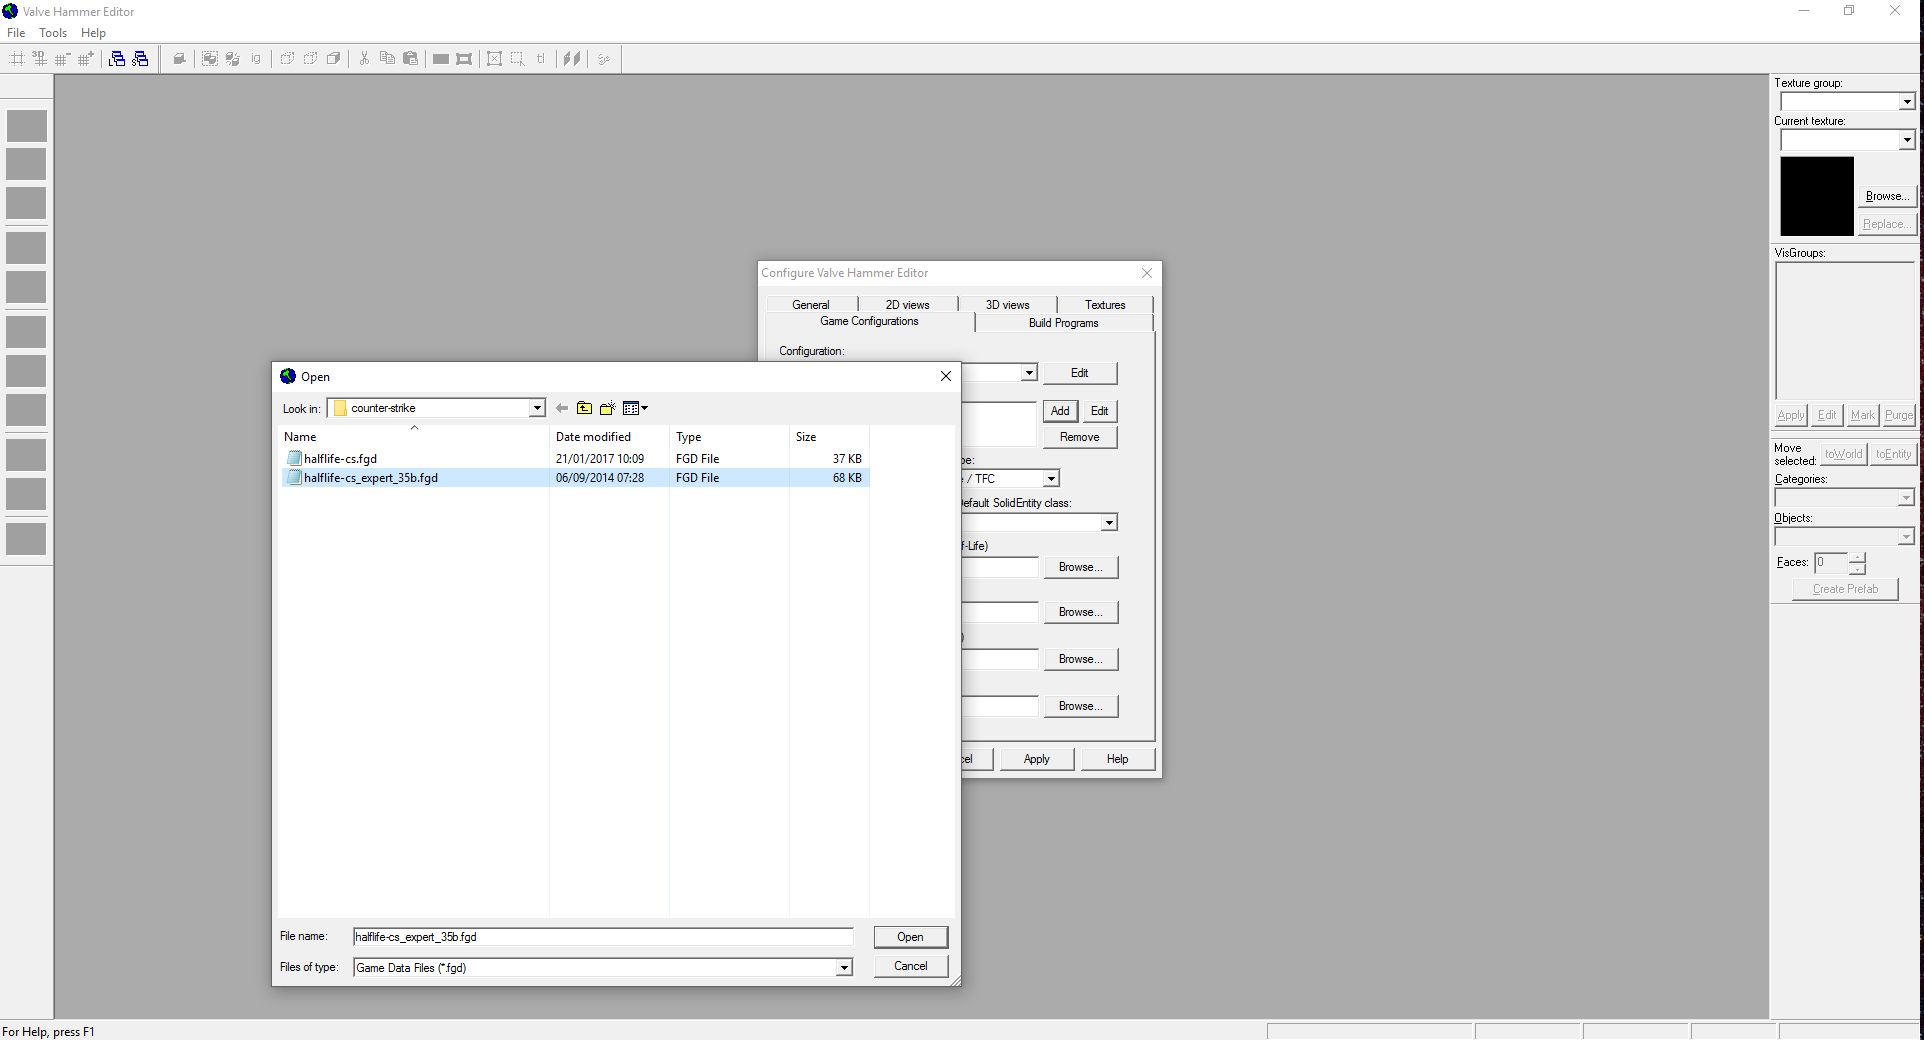Toggle the 2D grid toolbar icon
The width and height of the screenshot is (1924, 1040).
click(17, 59)
